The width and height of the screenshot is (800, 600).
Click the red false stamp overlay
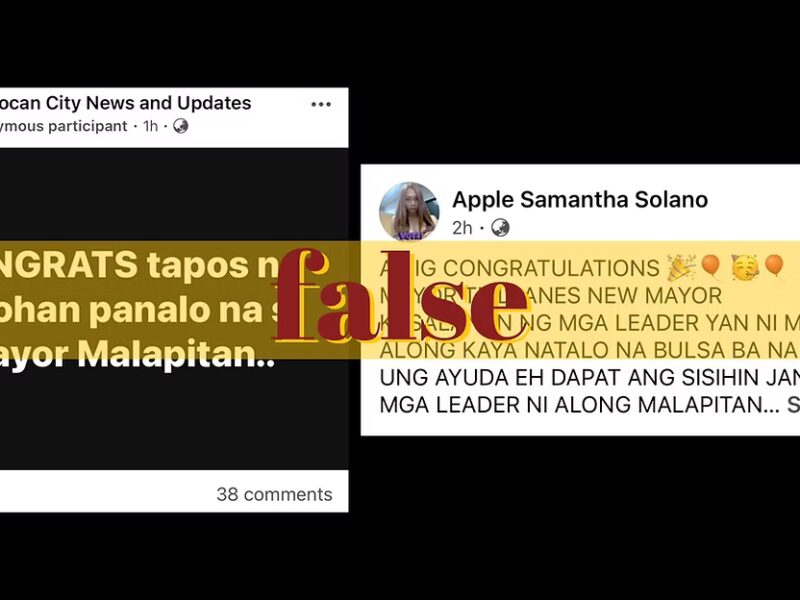point(401,296)
